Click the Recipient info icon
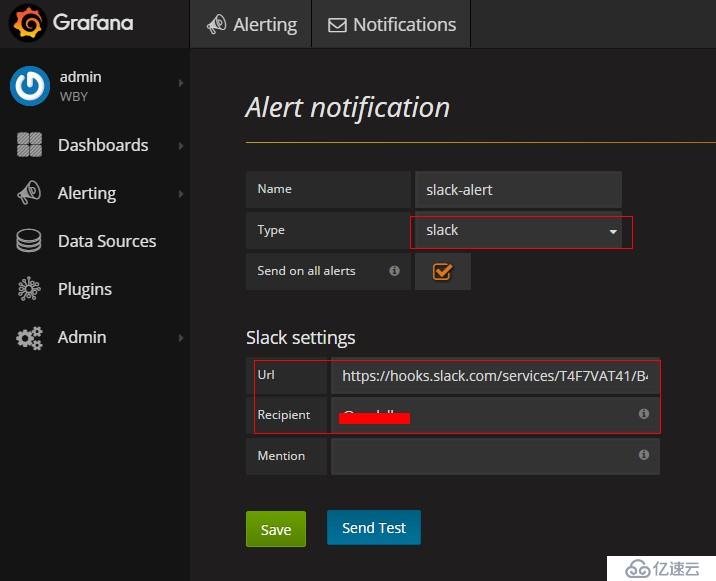This screenshot has height=581, width=716. 644,414
